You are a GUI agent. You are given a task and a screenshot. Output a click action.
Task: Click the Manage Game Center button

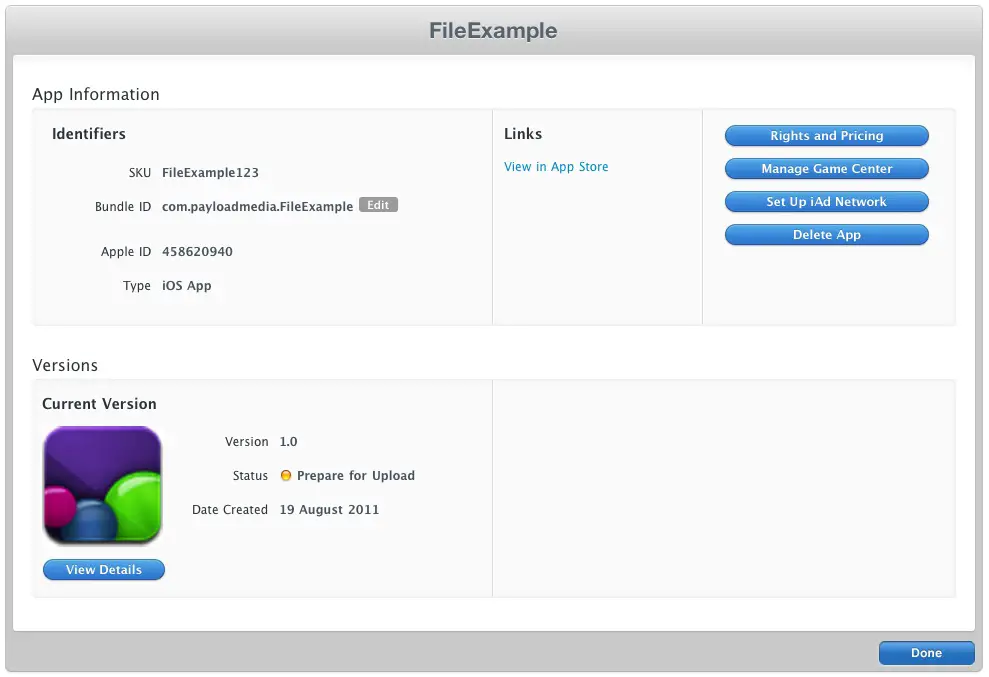826,169
